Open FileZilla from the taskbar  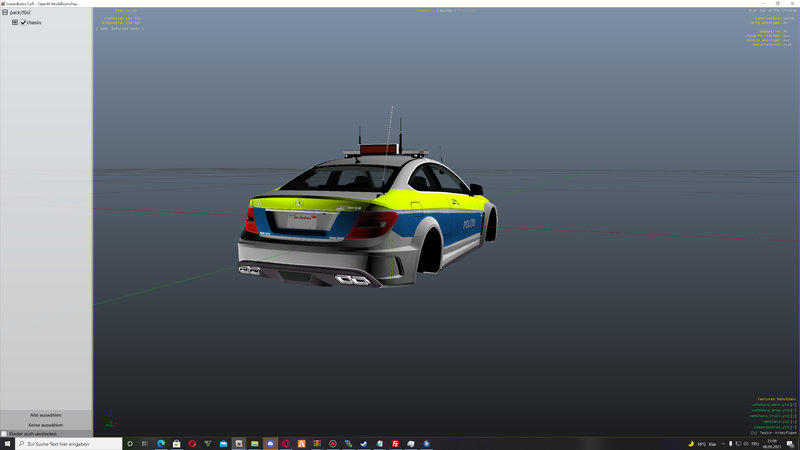point(395,444)
